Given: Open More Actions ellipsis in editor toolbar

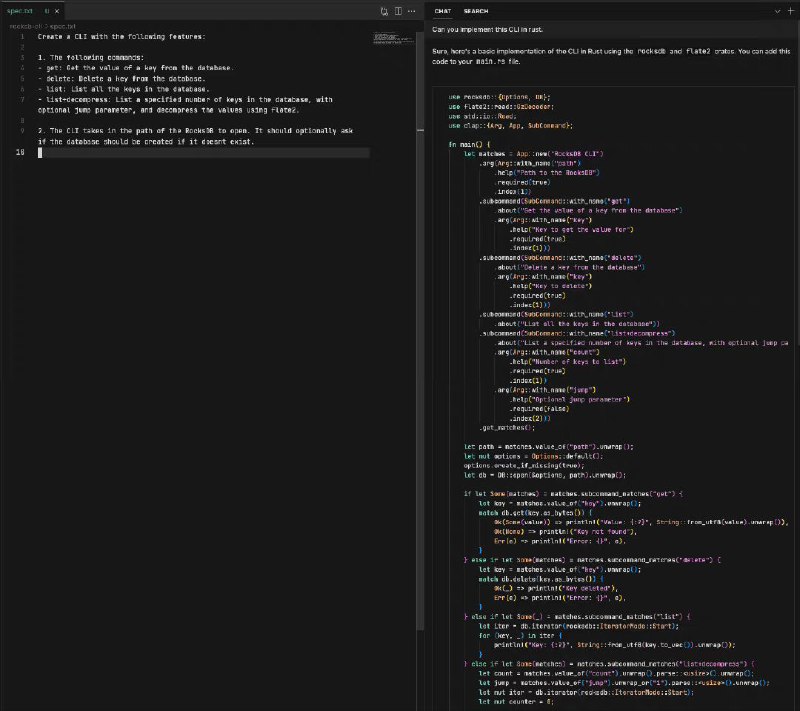Looking at the screenshot, I should [x=413, y=11].
